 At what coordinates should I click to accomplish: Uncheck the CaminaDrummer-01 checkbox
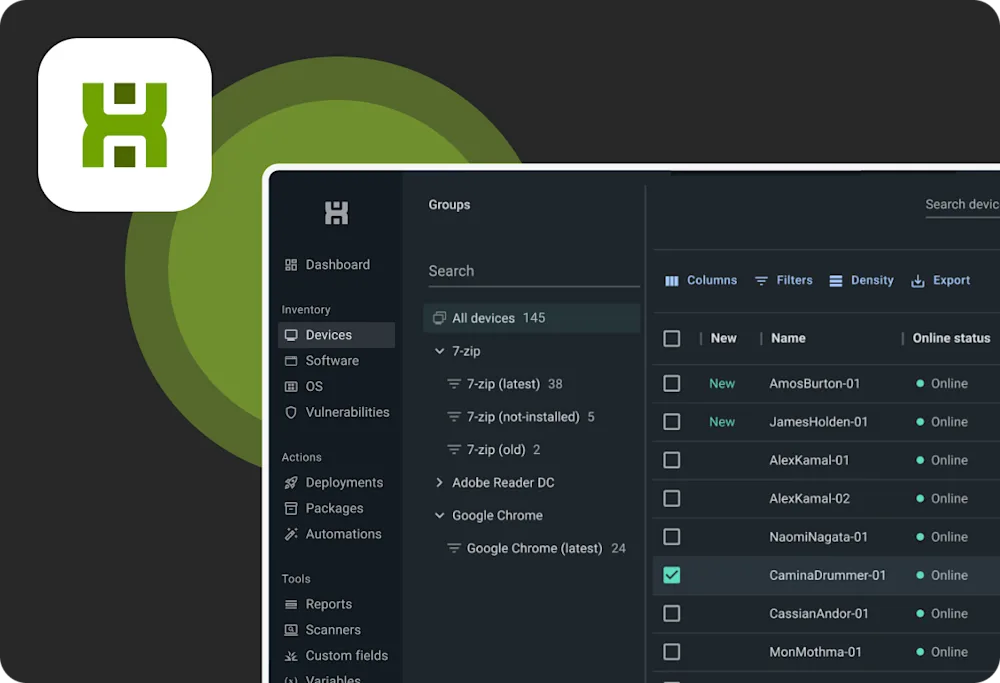click(672, 575)
